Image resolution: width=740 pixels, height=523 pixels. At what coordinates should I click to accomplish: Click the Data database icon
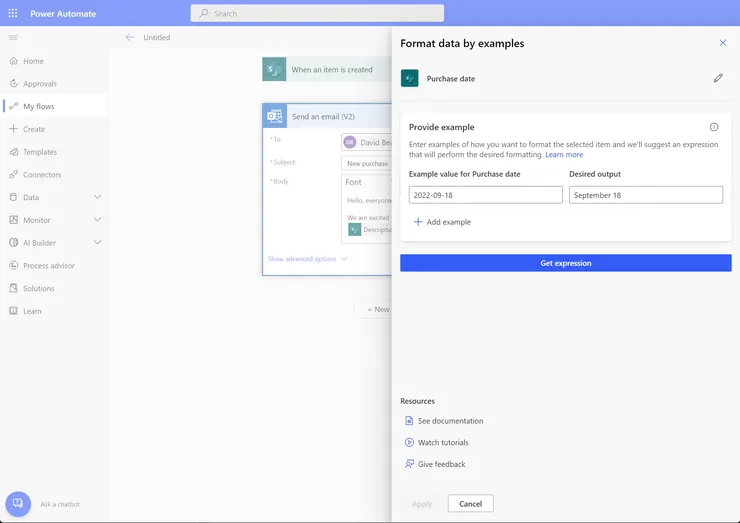14,197
